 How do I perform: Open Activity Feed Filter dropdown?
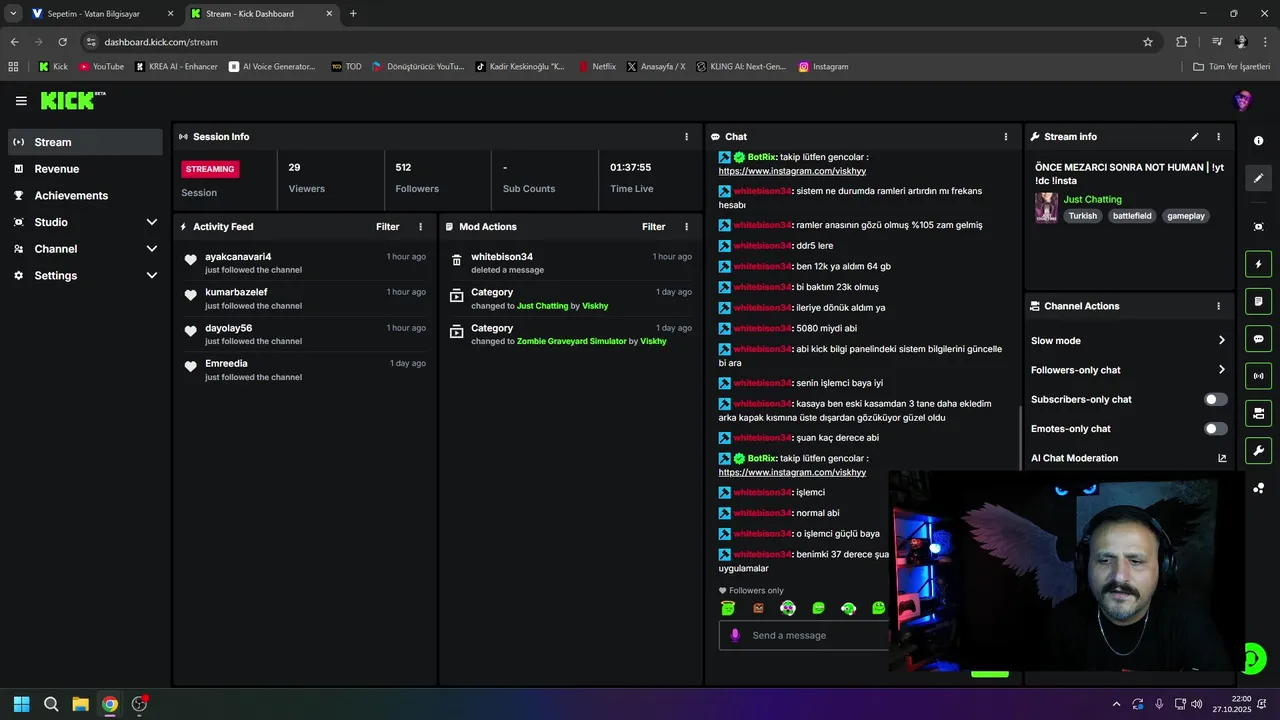pos(387,227)
